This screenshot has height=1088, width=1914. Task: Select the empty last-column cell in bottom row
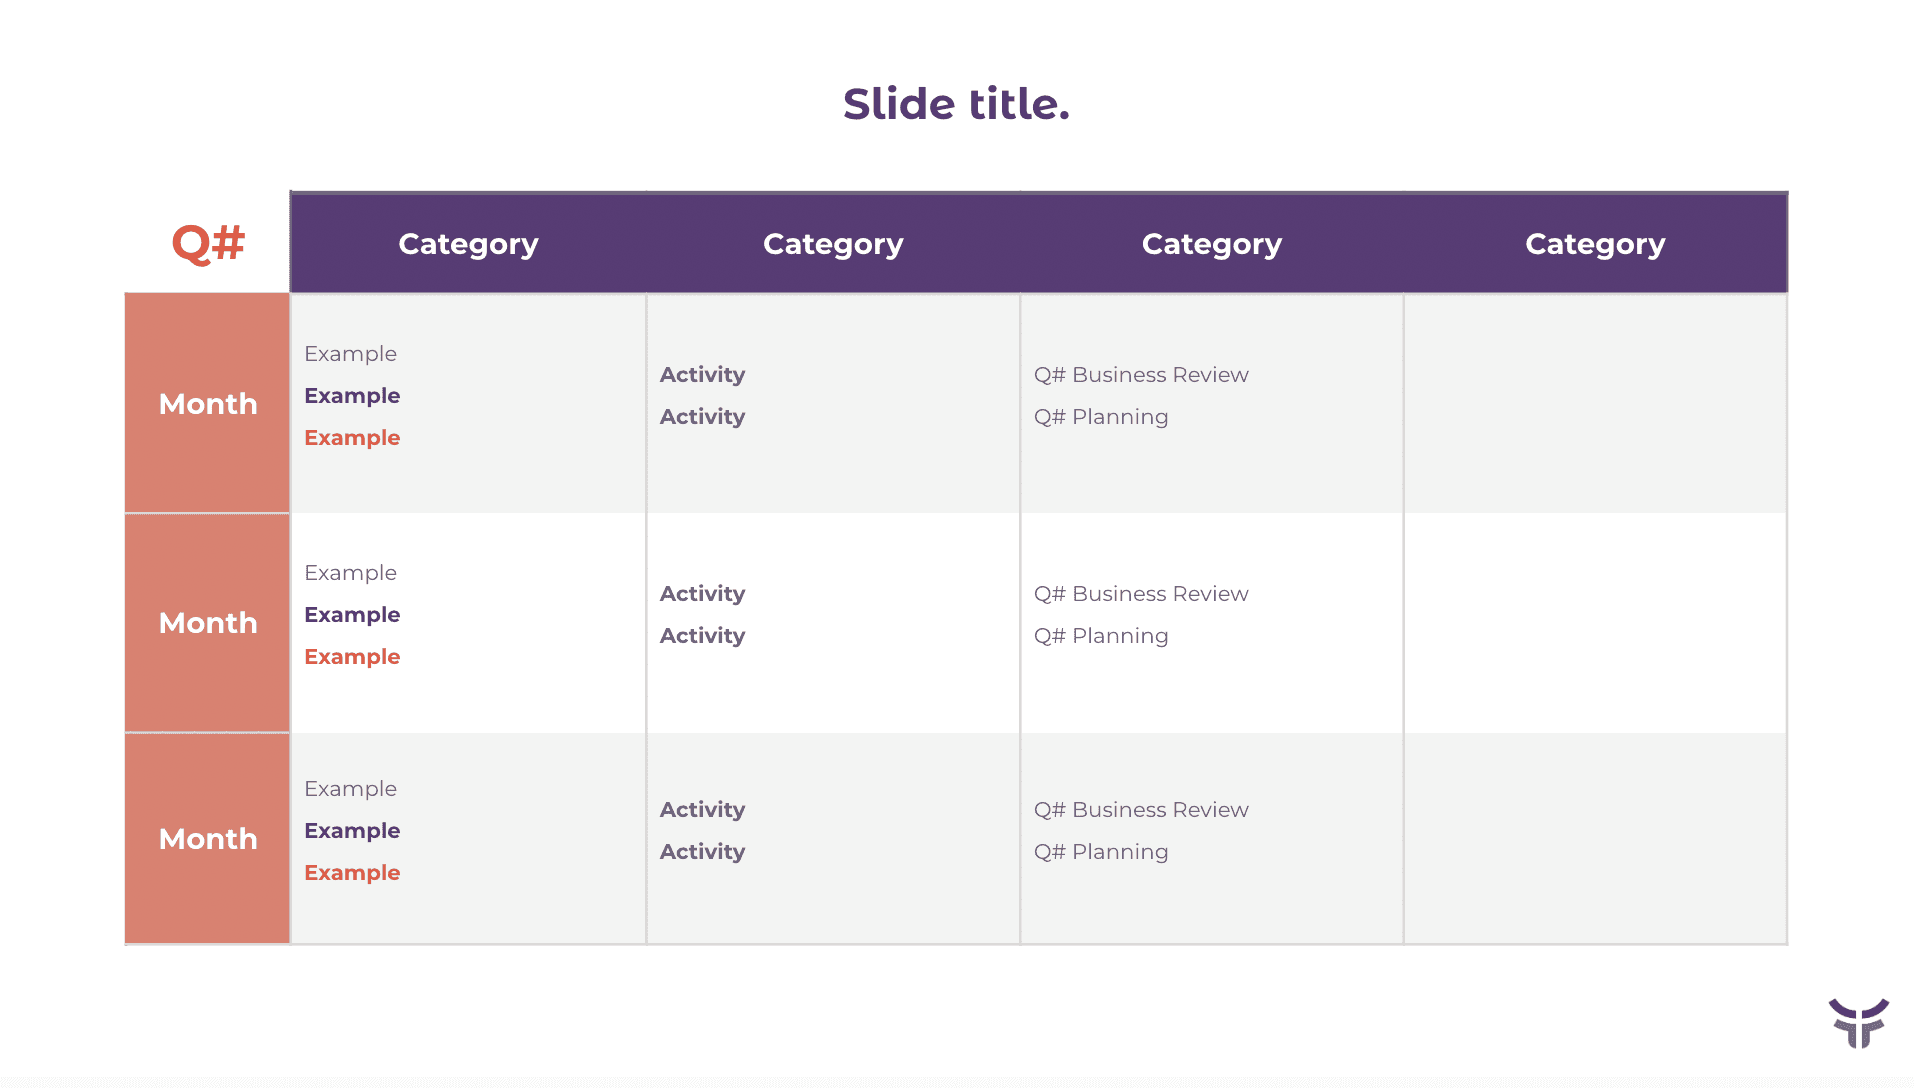pyautogui.click(x=1595, y=839)
